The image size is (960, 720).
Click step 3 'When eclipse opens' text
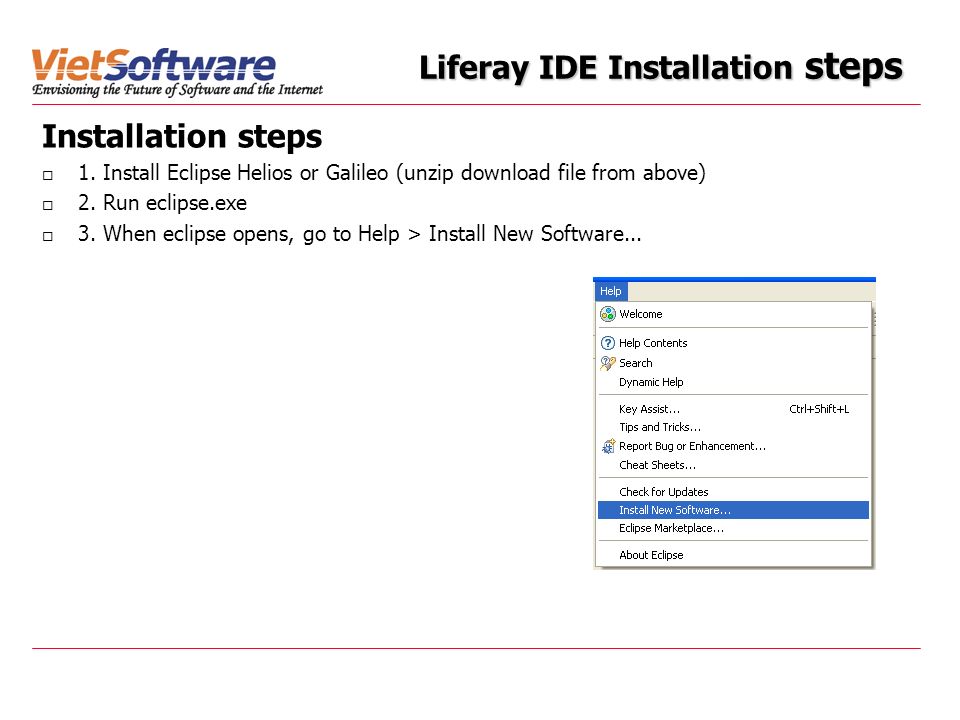359,234
